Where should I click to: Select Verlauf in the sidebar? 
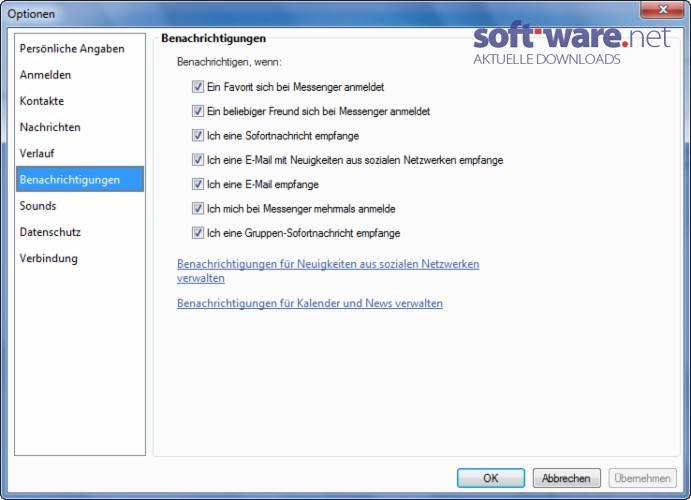click(80, 153)
